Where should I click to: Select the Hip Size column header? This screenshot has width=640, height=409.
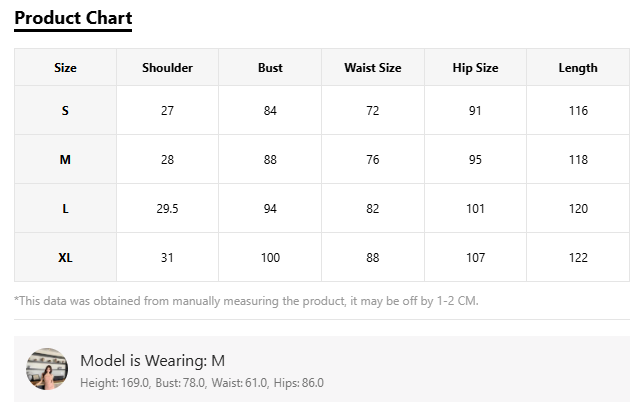tap(476, 67)
